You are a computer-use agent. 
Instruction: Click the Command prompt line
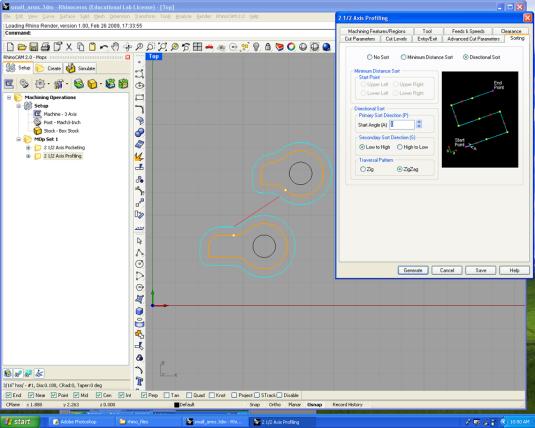pos(169,33)
